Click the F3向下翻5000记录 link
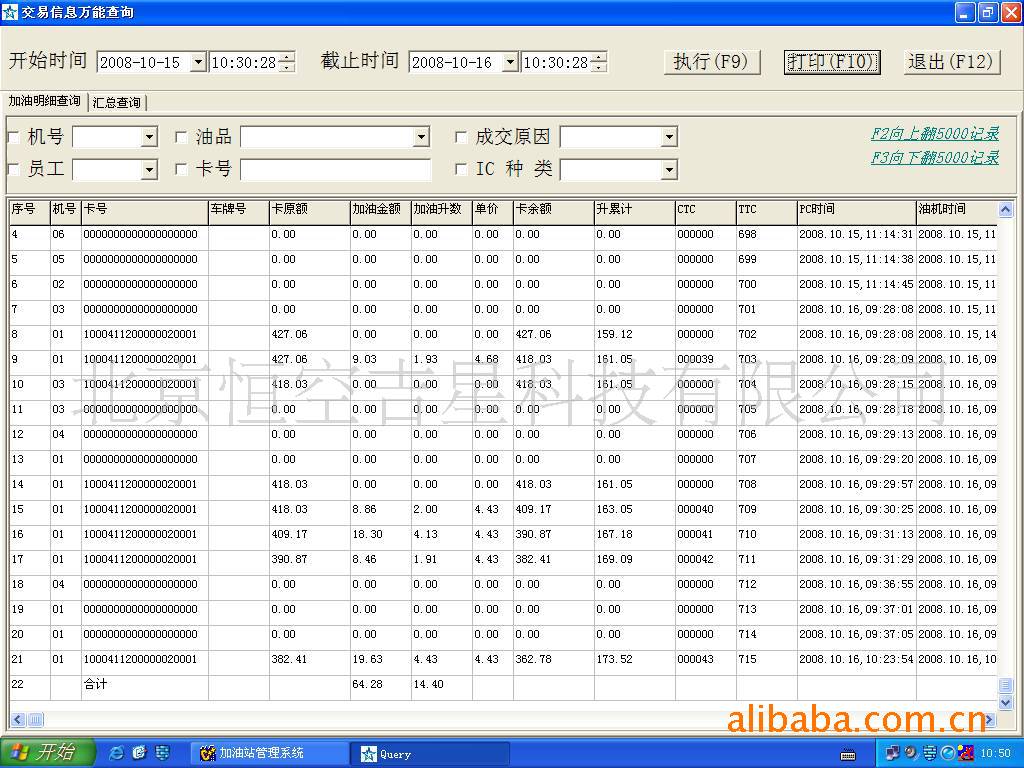 pos(934,158)
